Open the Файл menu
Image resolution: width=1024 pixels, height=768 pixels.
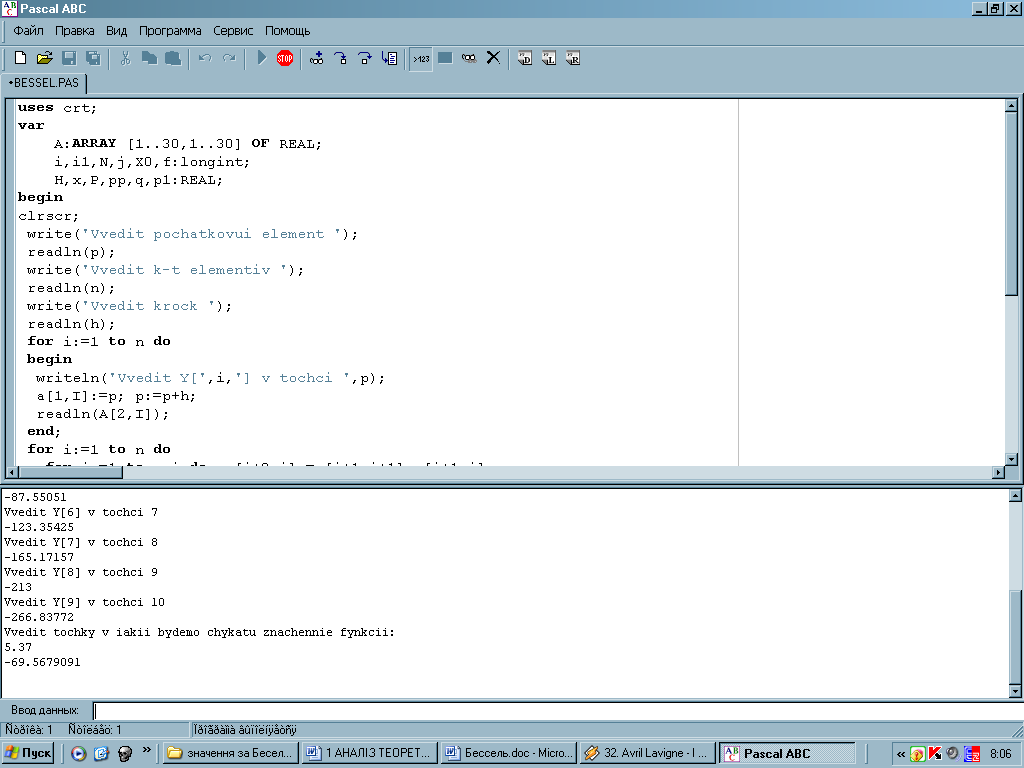28,31
